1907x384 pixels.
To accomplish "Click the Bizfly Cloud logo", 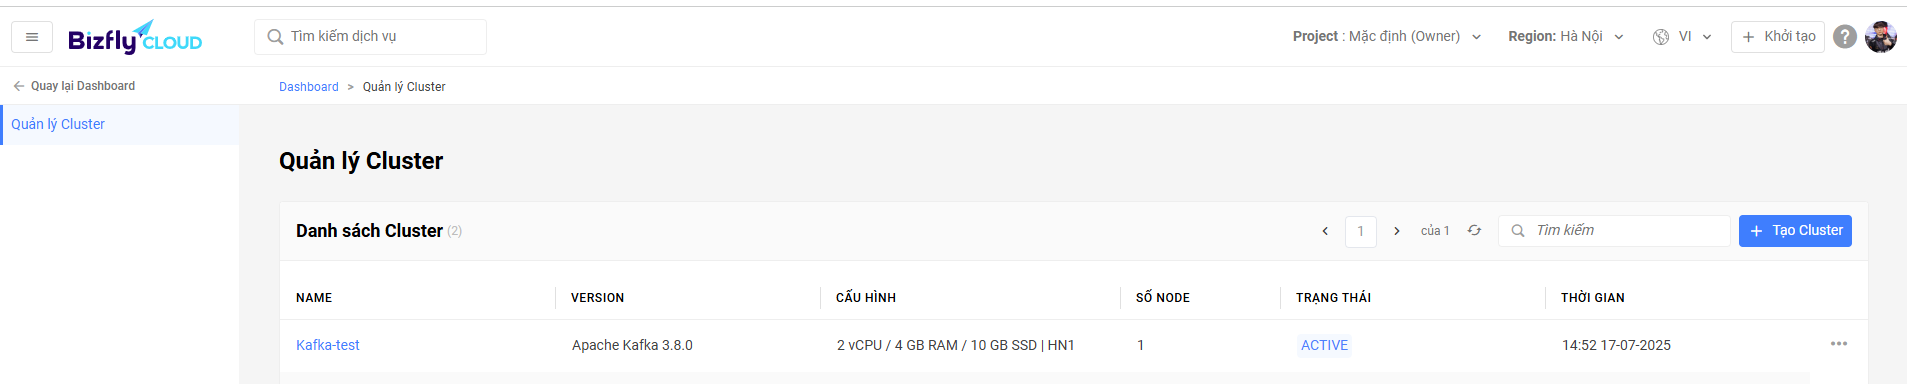I will [135, 37].
